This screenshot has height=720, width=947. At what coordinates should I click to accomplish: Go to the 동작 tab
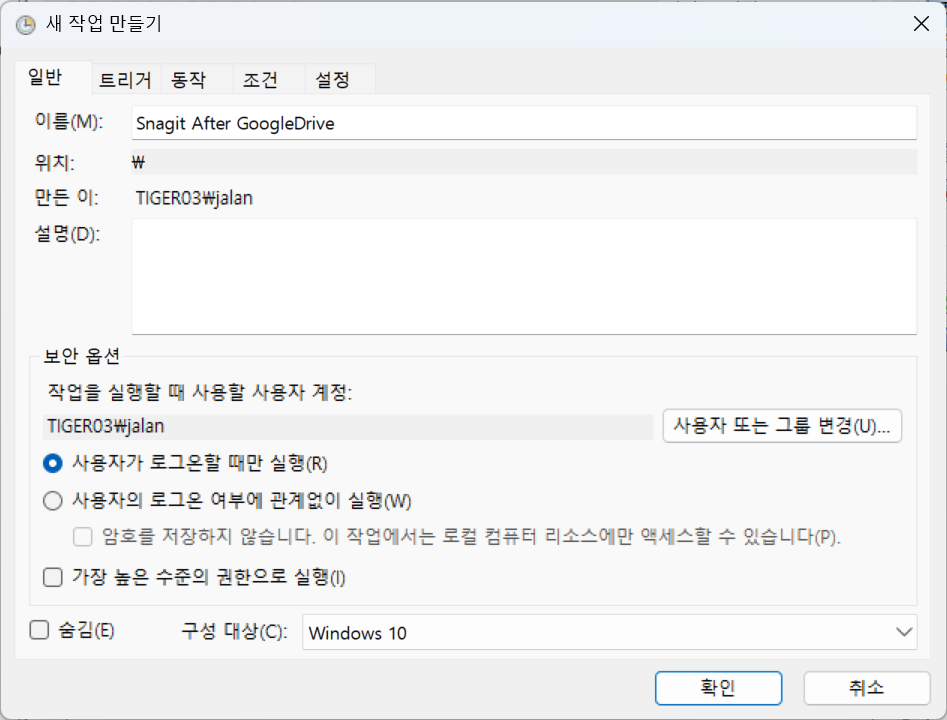(188, 80)
